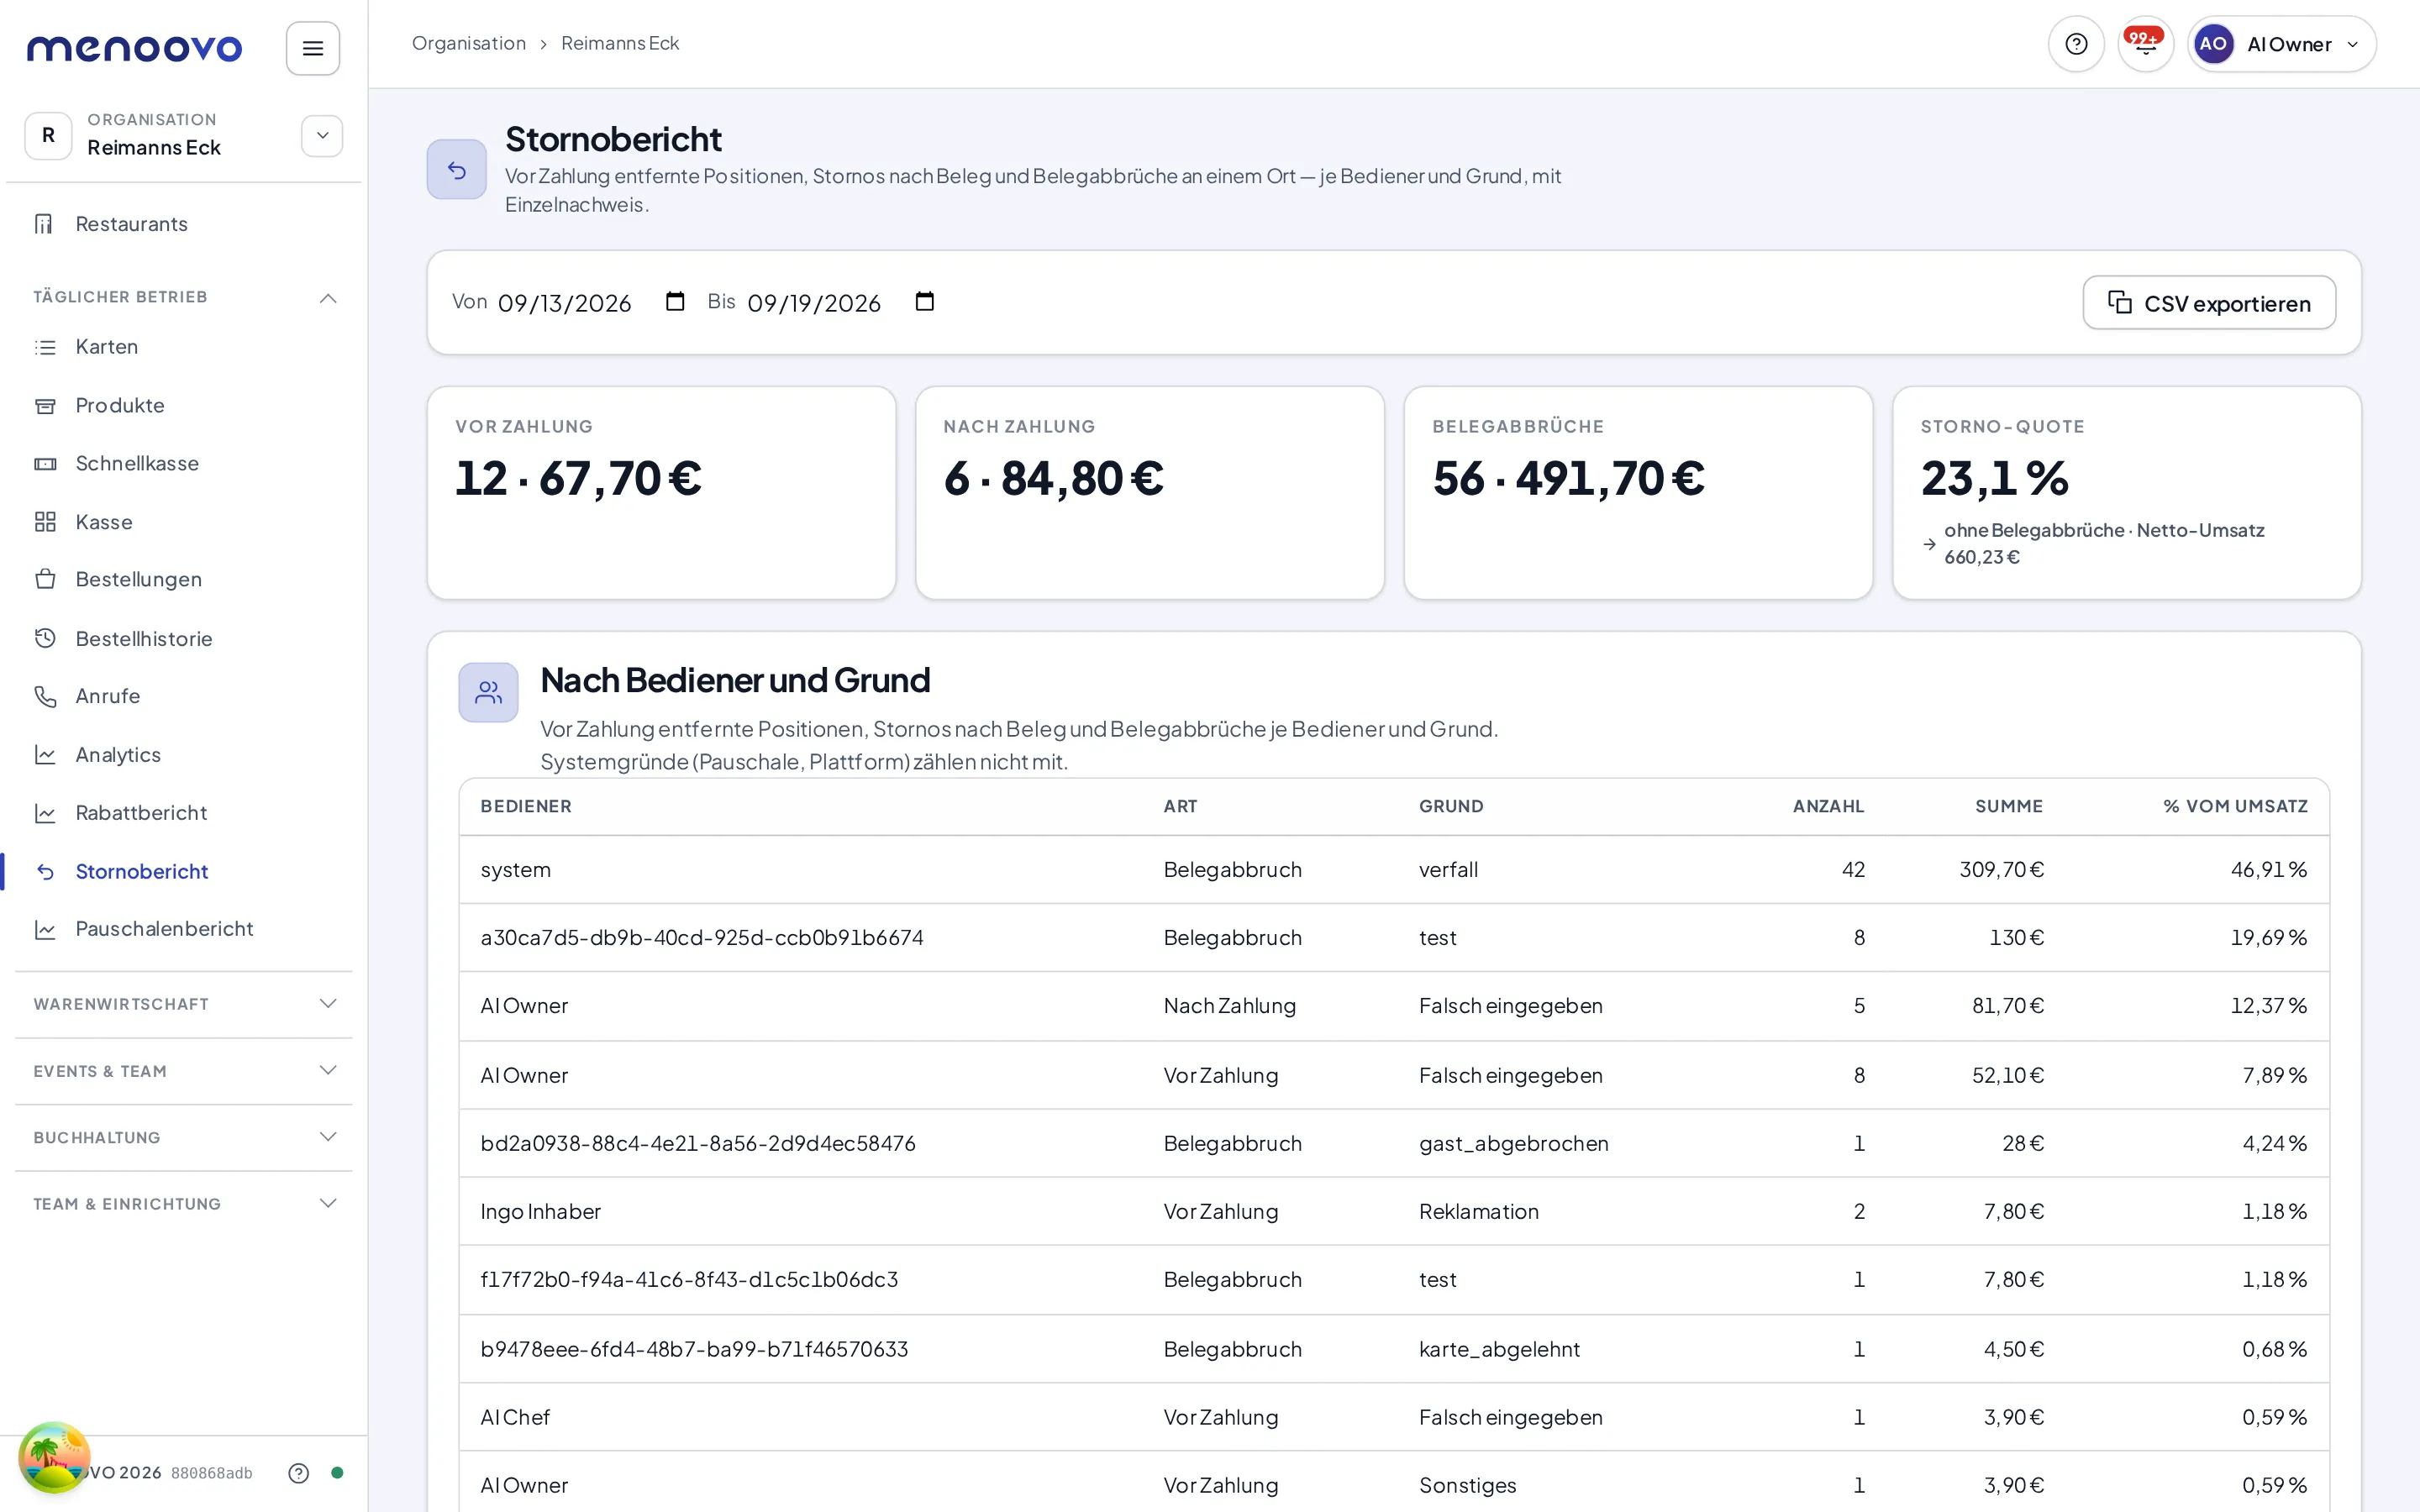
Task: Click the Kasse grid icon
Action: pos(45,522)
